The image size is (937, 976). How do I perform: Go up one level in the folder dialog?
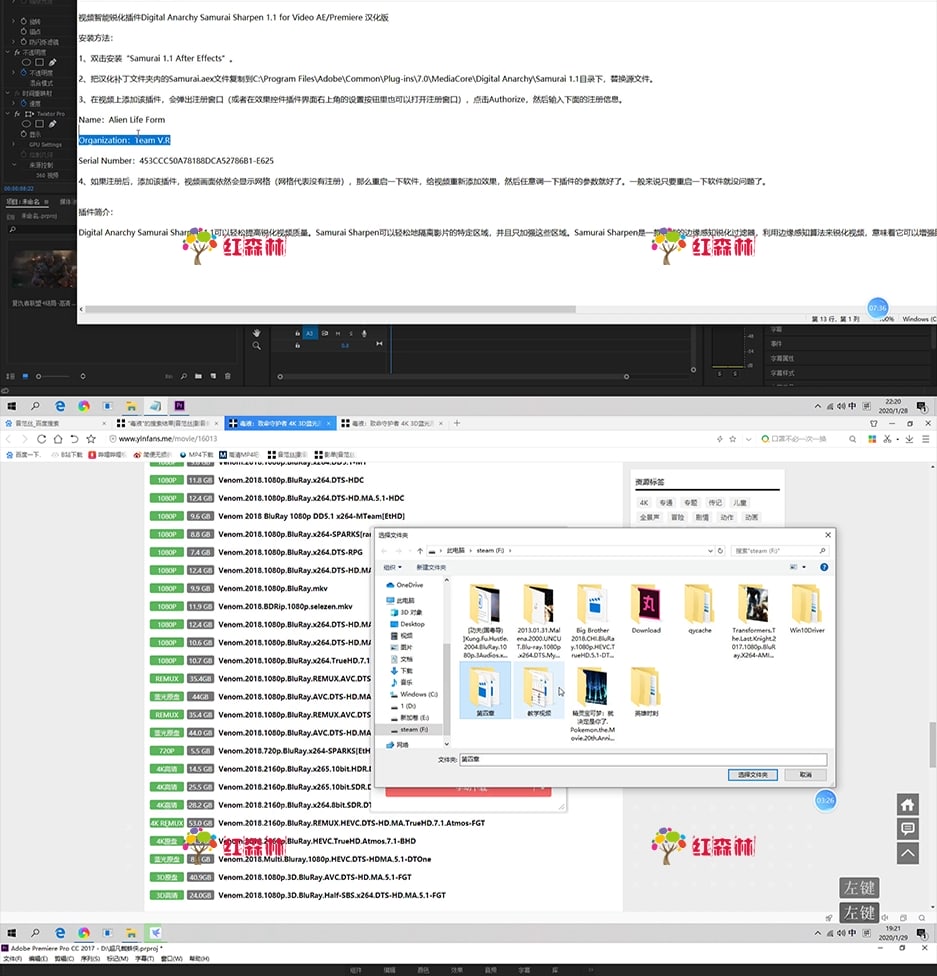pos(420,551)
